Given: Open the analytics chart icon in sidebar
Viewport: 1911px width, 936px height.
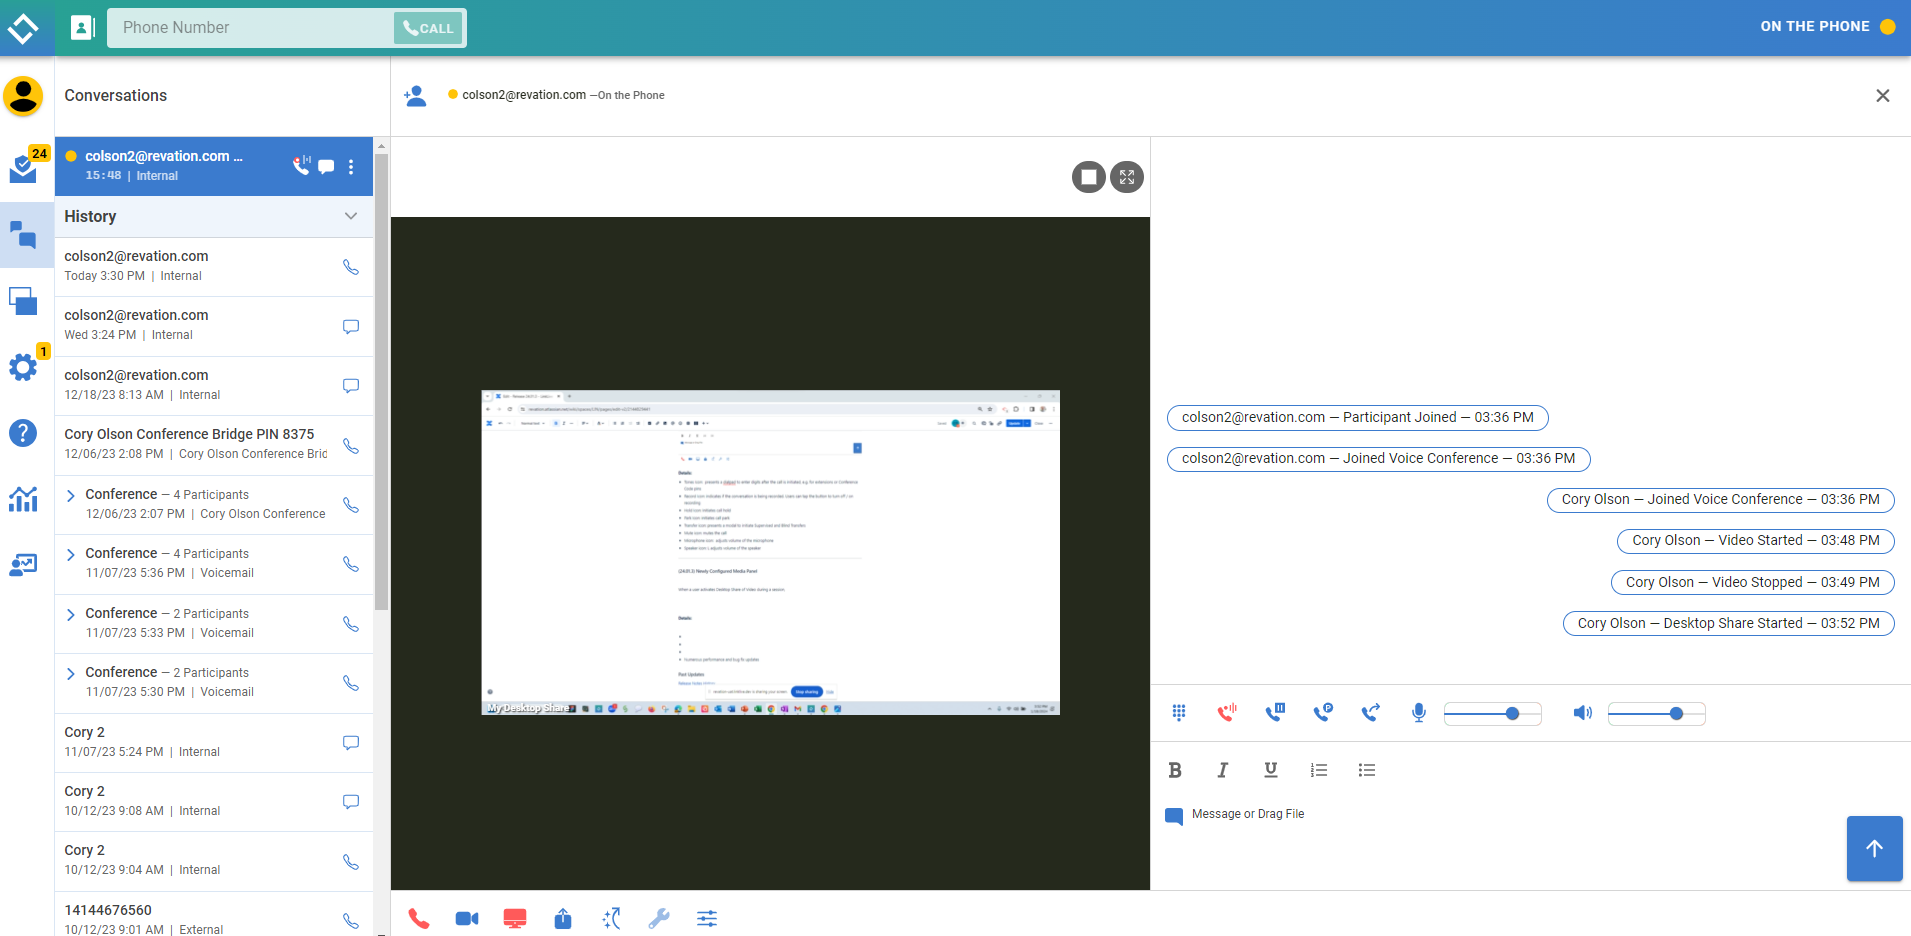Looking at the screenshot, I should pyautogui.click(x=23, y=499).
